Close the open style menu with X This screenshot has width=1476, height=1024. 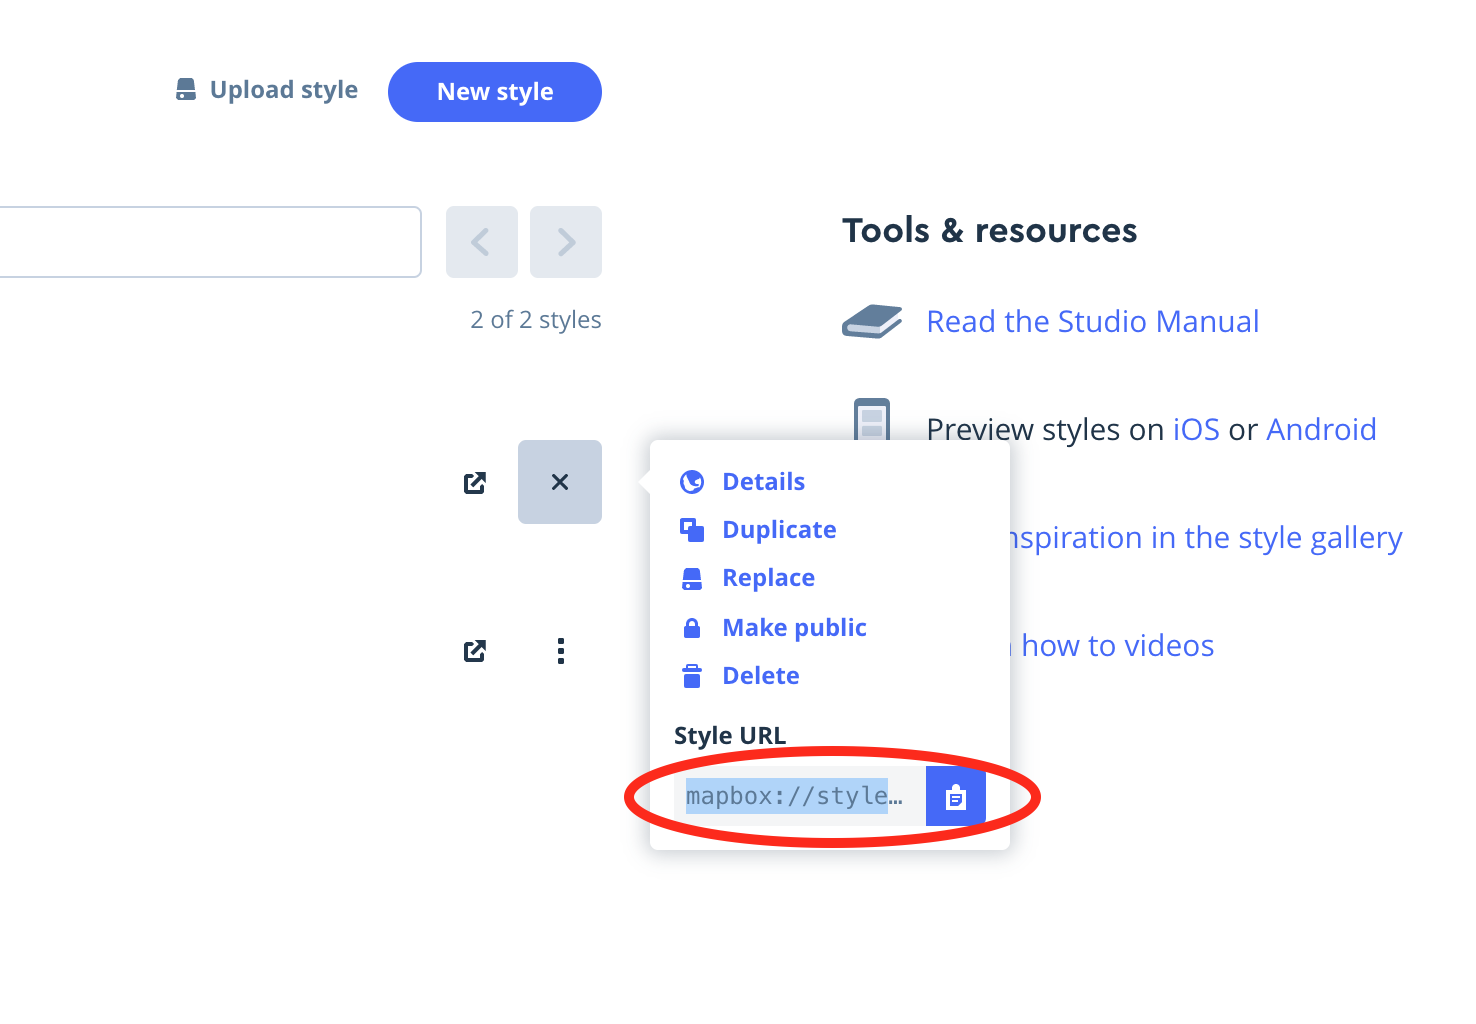pyautogui.click(x=560, y=482)
